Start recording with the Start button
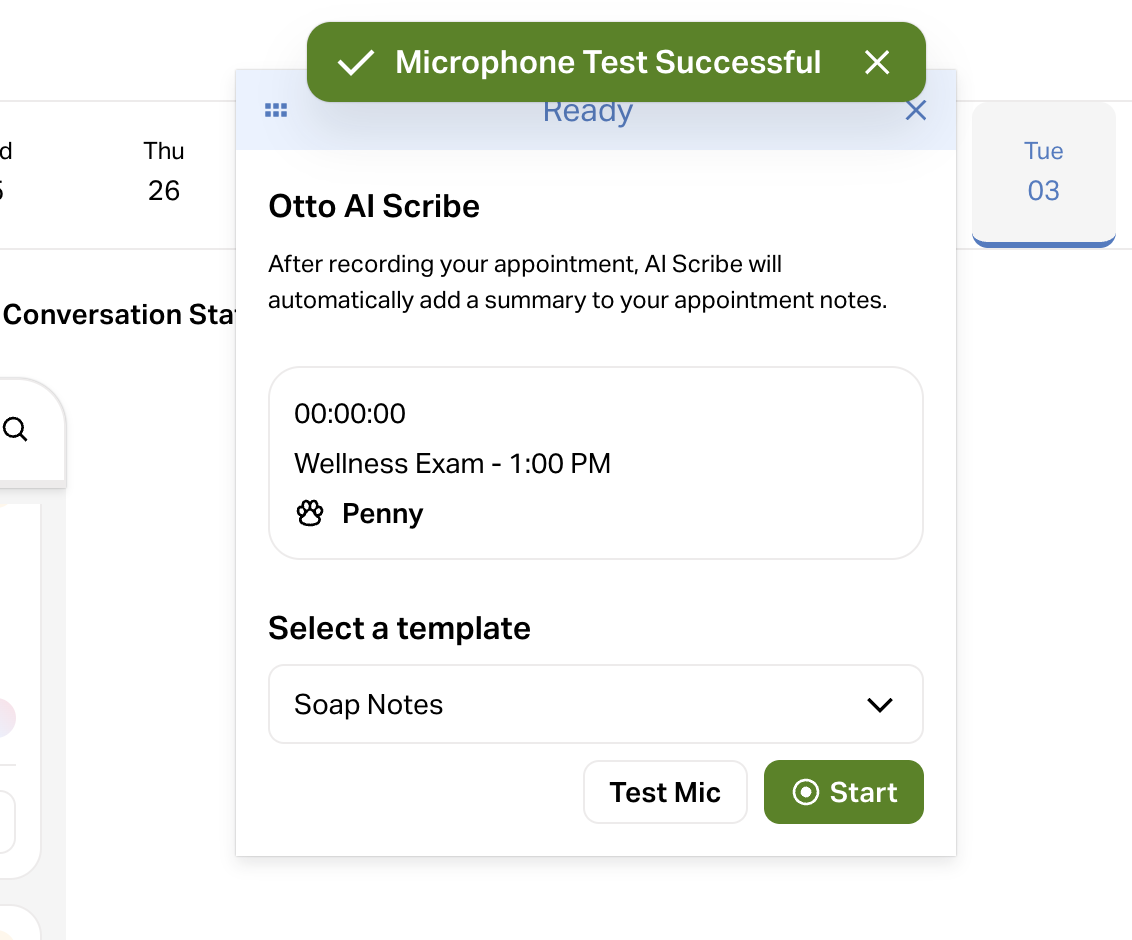The image size is (1132, 940). click(843, 793)
